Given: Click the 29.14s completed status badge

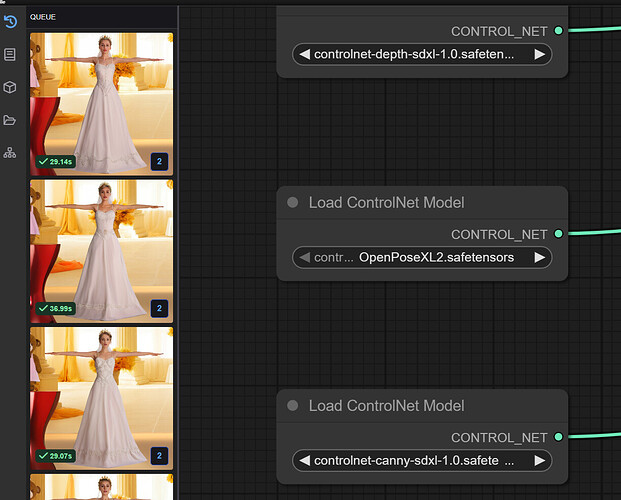Looking at the screenshot, I should 56,162.
